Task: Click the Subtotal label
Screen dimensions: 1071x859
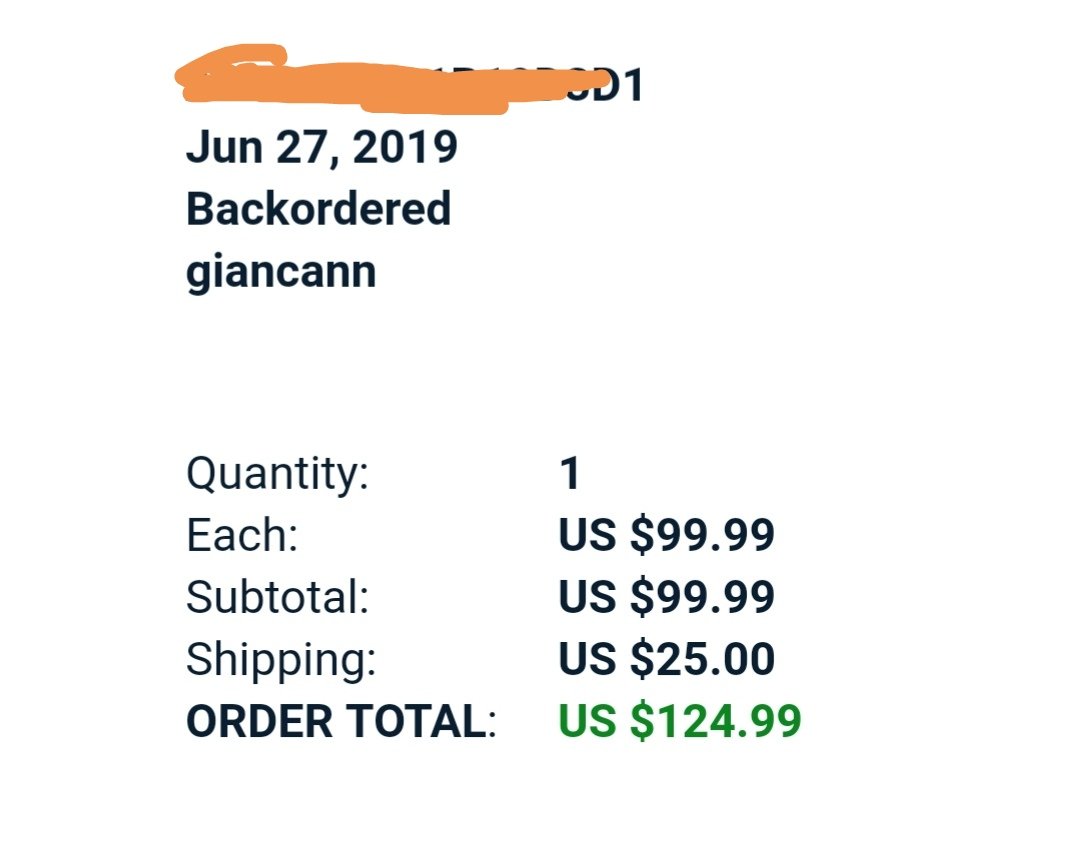Action: (277, 598)
